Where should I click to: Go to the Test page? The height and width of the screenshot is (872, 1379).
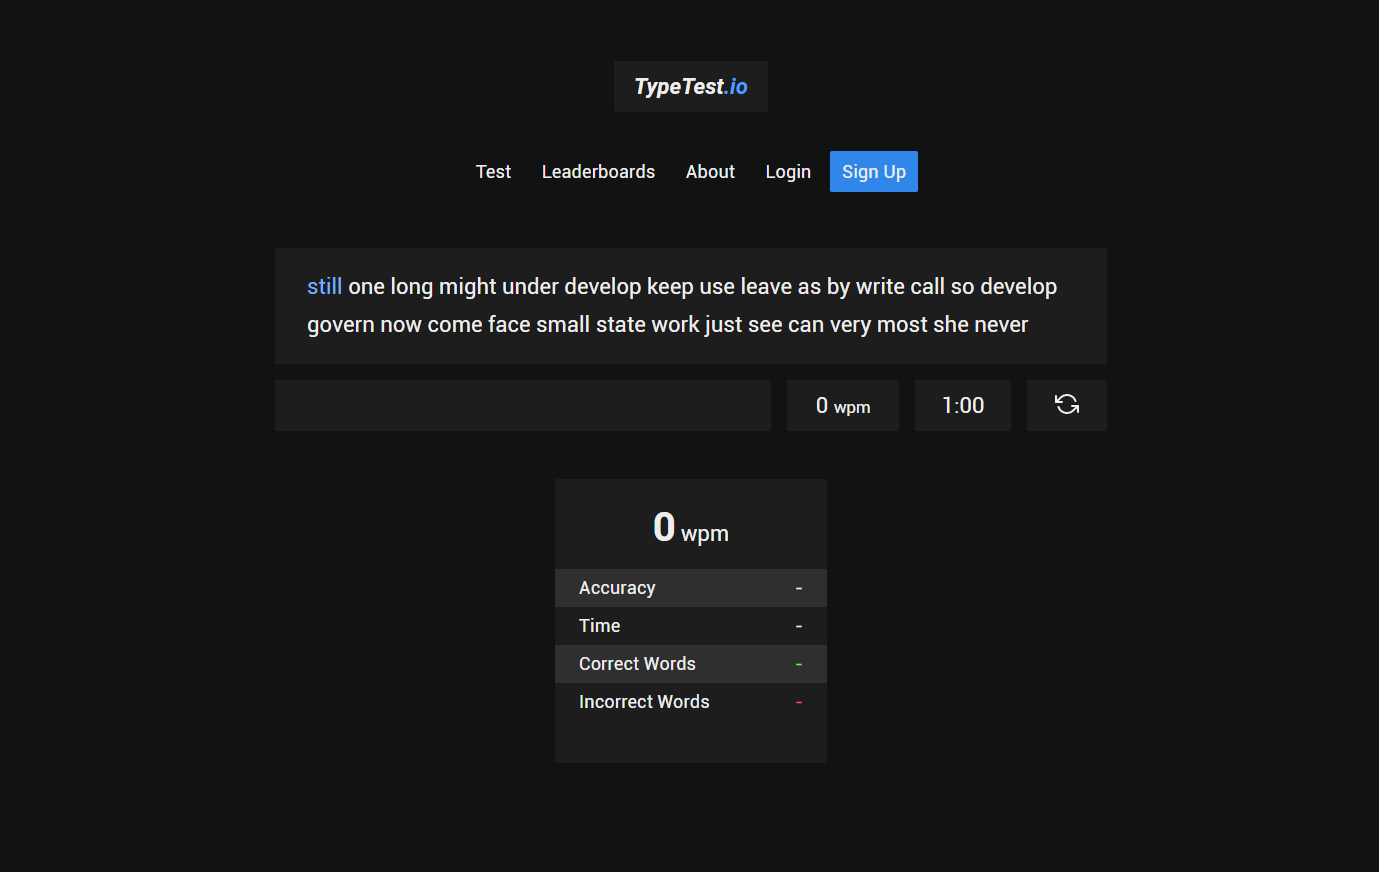click(x=493, y=172)
